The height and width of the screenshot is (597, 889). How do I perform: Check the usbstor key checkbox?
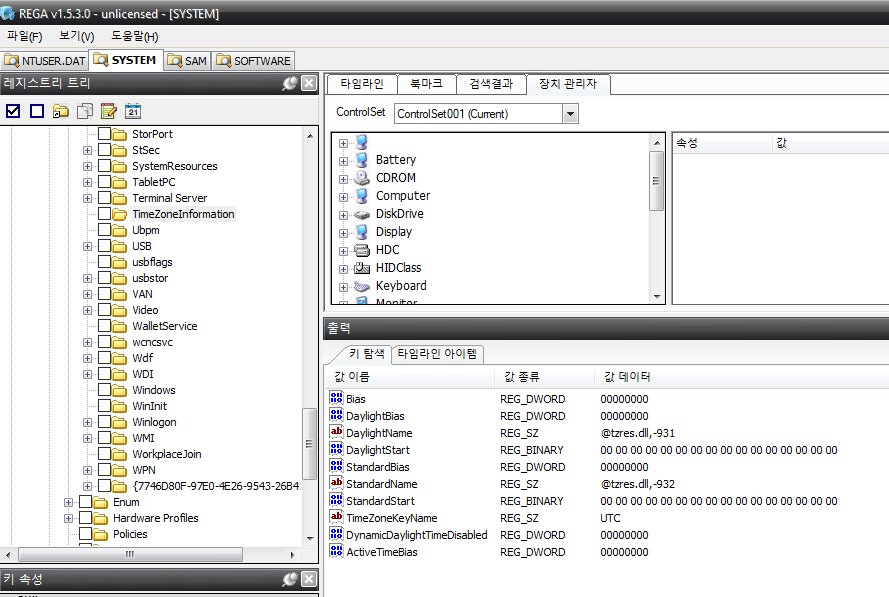104,278
